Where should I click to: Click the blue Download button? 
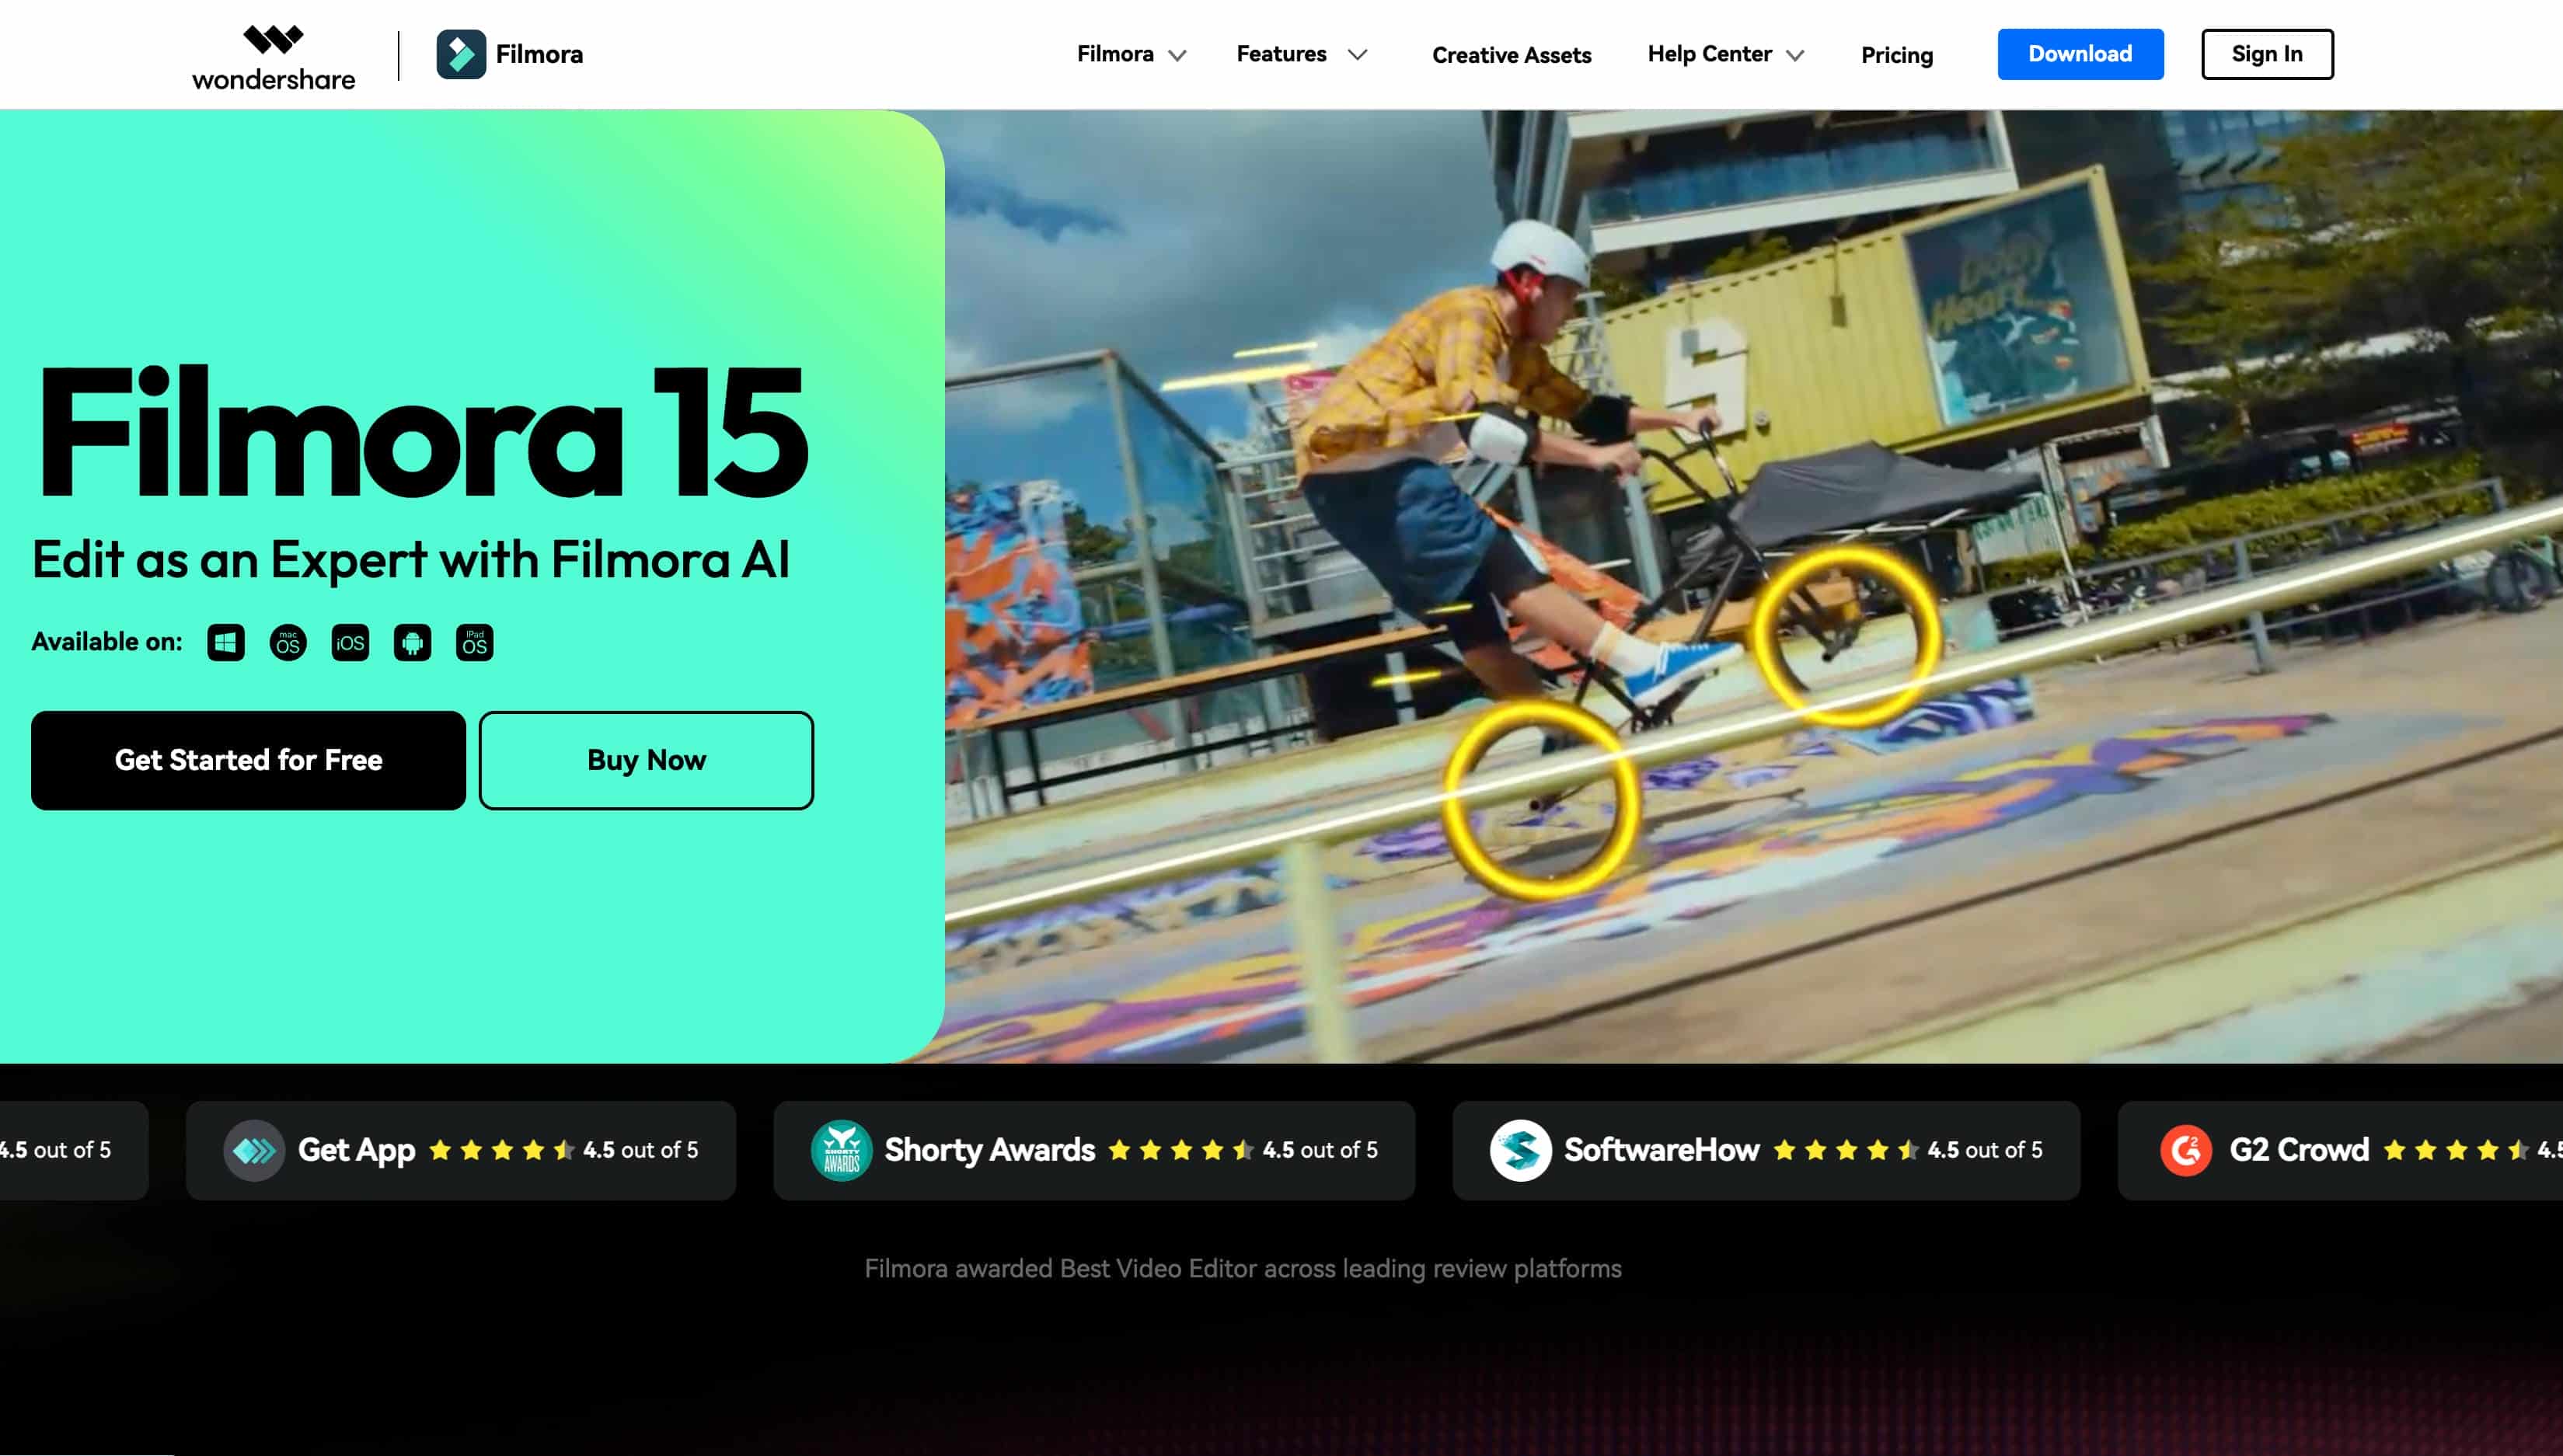click(x=2080, y=54)
